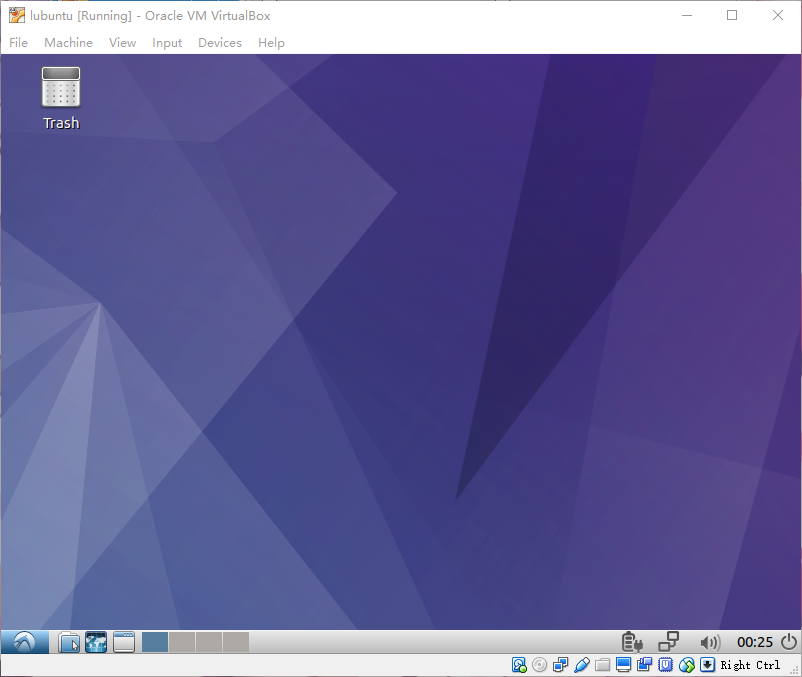Click the panel clock showing 00:25

pos(755,642)
